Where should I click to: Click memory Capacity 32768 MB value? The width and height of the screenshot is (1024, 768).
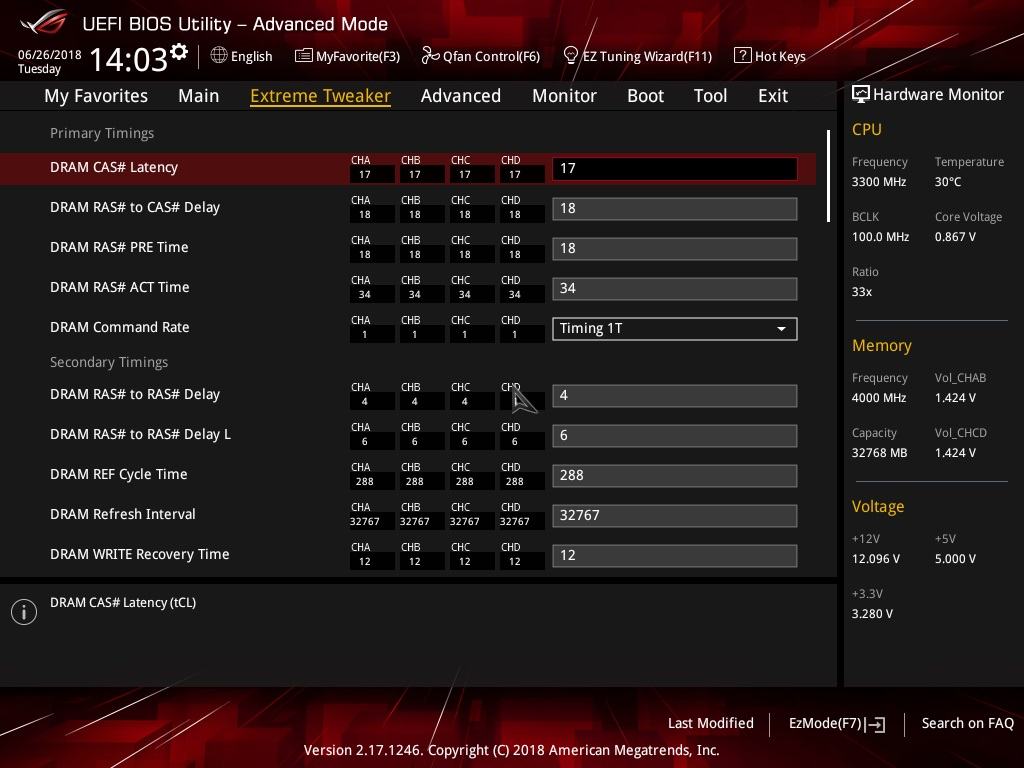[879, 453]
